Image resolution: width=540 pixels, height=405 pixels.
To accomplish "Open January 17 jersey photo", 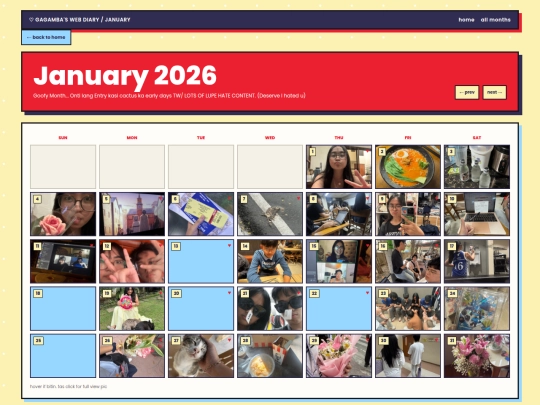I will pos(477,261).
